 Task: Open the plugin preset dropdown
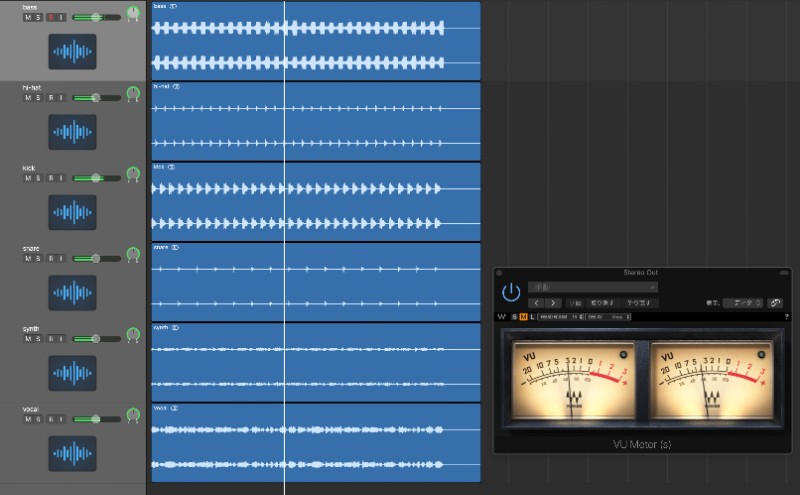pyautogui.click(x=592, y=287)
